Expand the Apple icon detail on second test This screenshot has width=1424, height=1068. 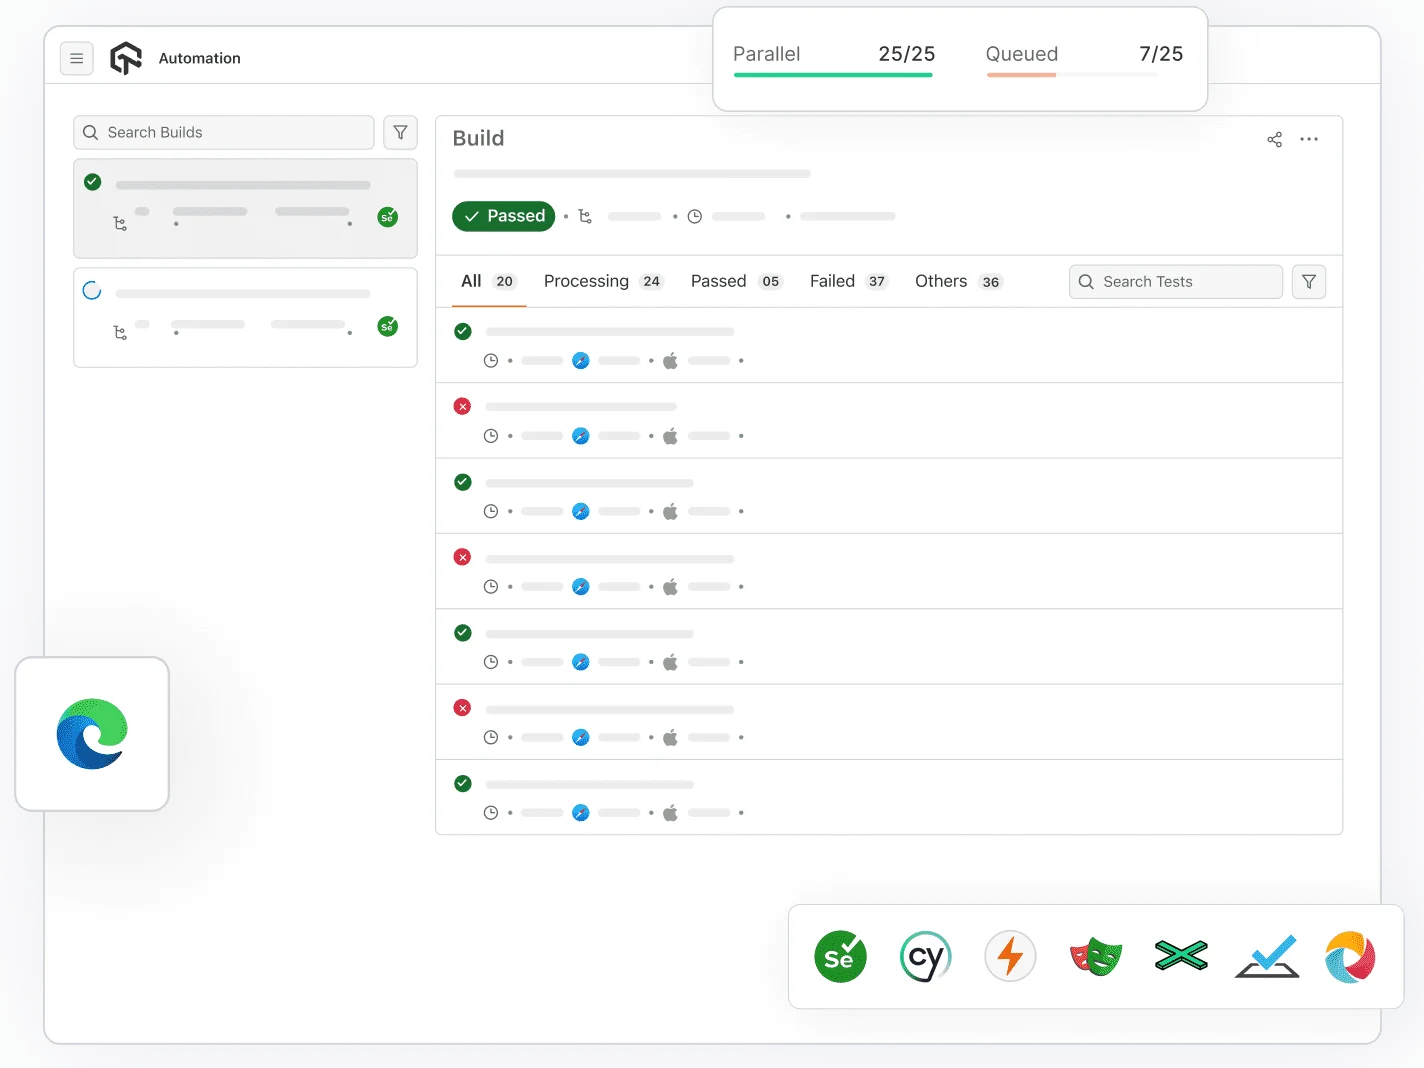(x=669, y=435)
